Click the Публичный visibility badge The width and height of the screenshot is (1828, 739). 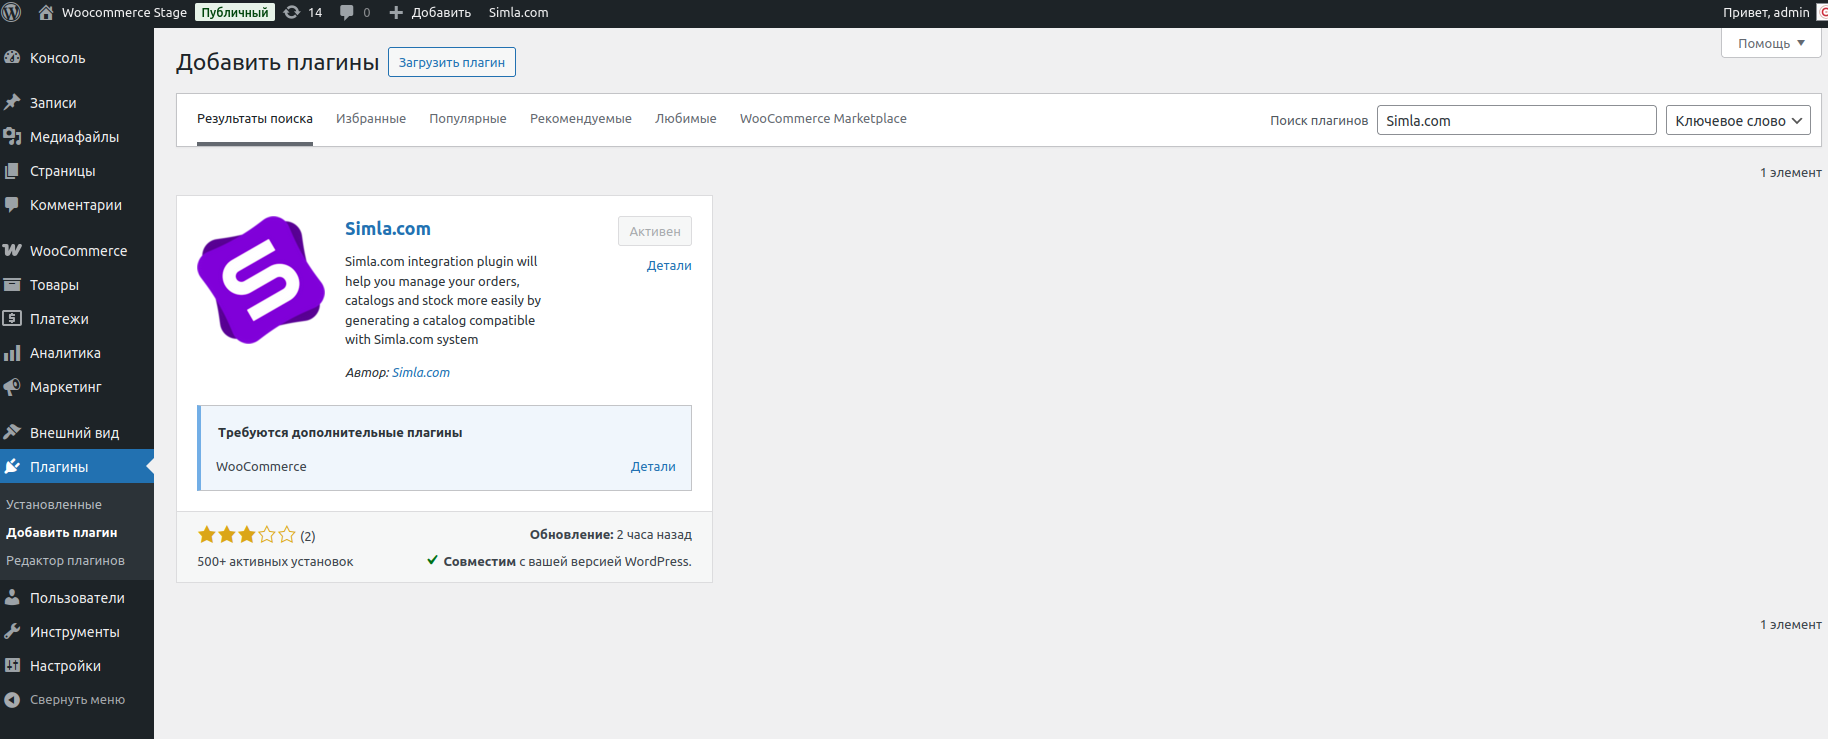pos(235,12)
